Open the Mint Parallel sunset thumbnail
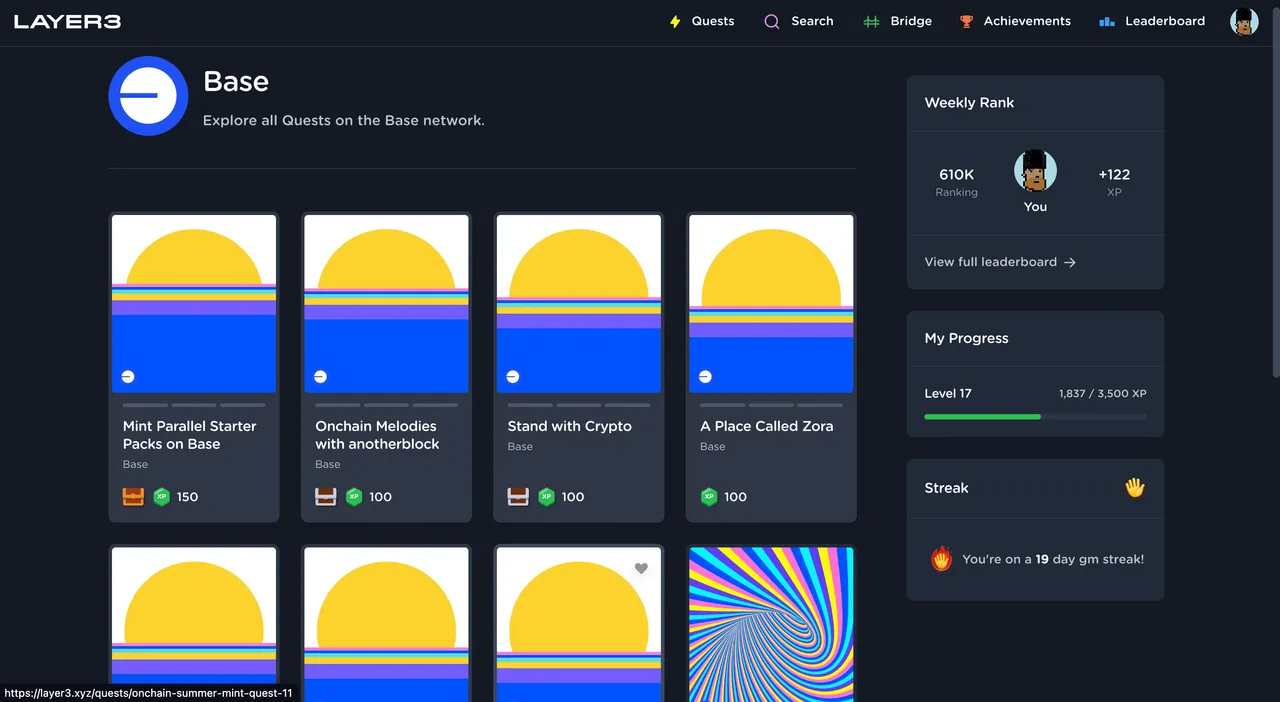 pyautogui.click(x=194, y=304)
